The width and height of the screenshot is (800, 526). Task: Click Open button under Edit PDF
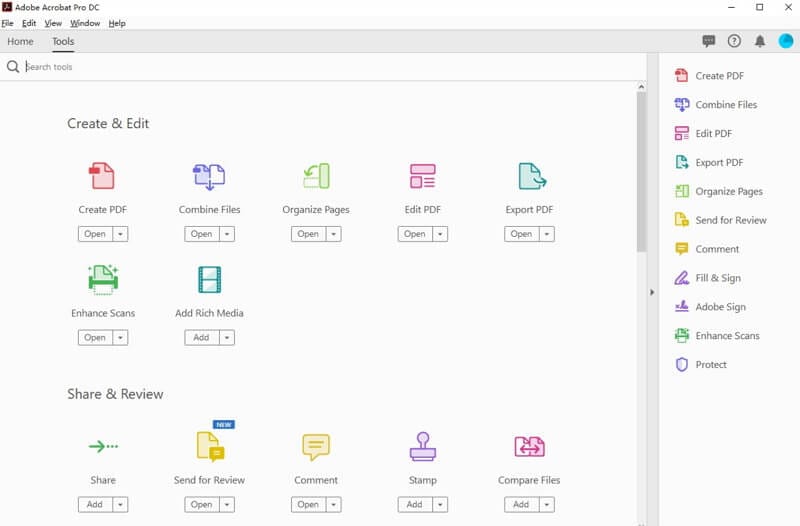coord(415,234)
